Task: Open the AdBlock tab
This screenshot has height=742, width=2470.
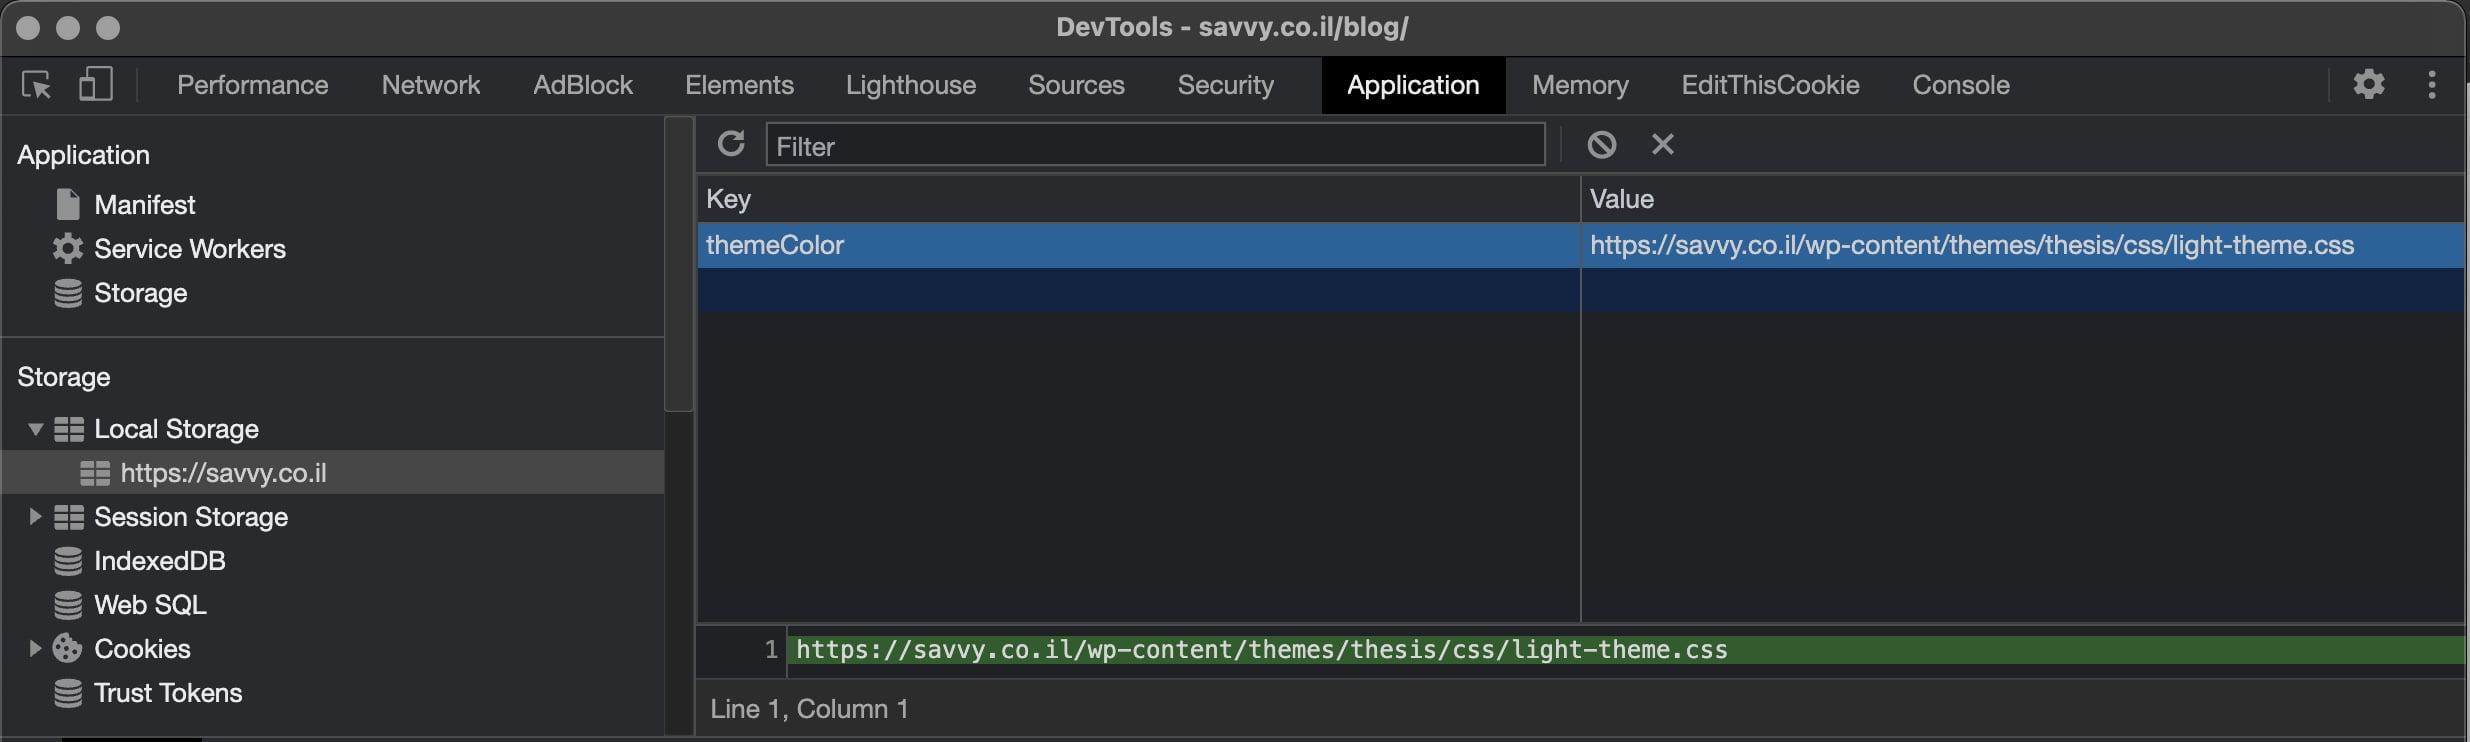Action: click(x=583, y=85)
